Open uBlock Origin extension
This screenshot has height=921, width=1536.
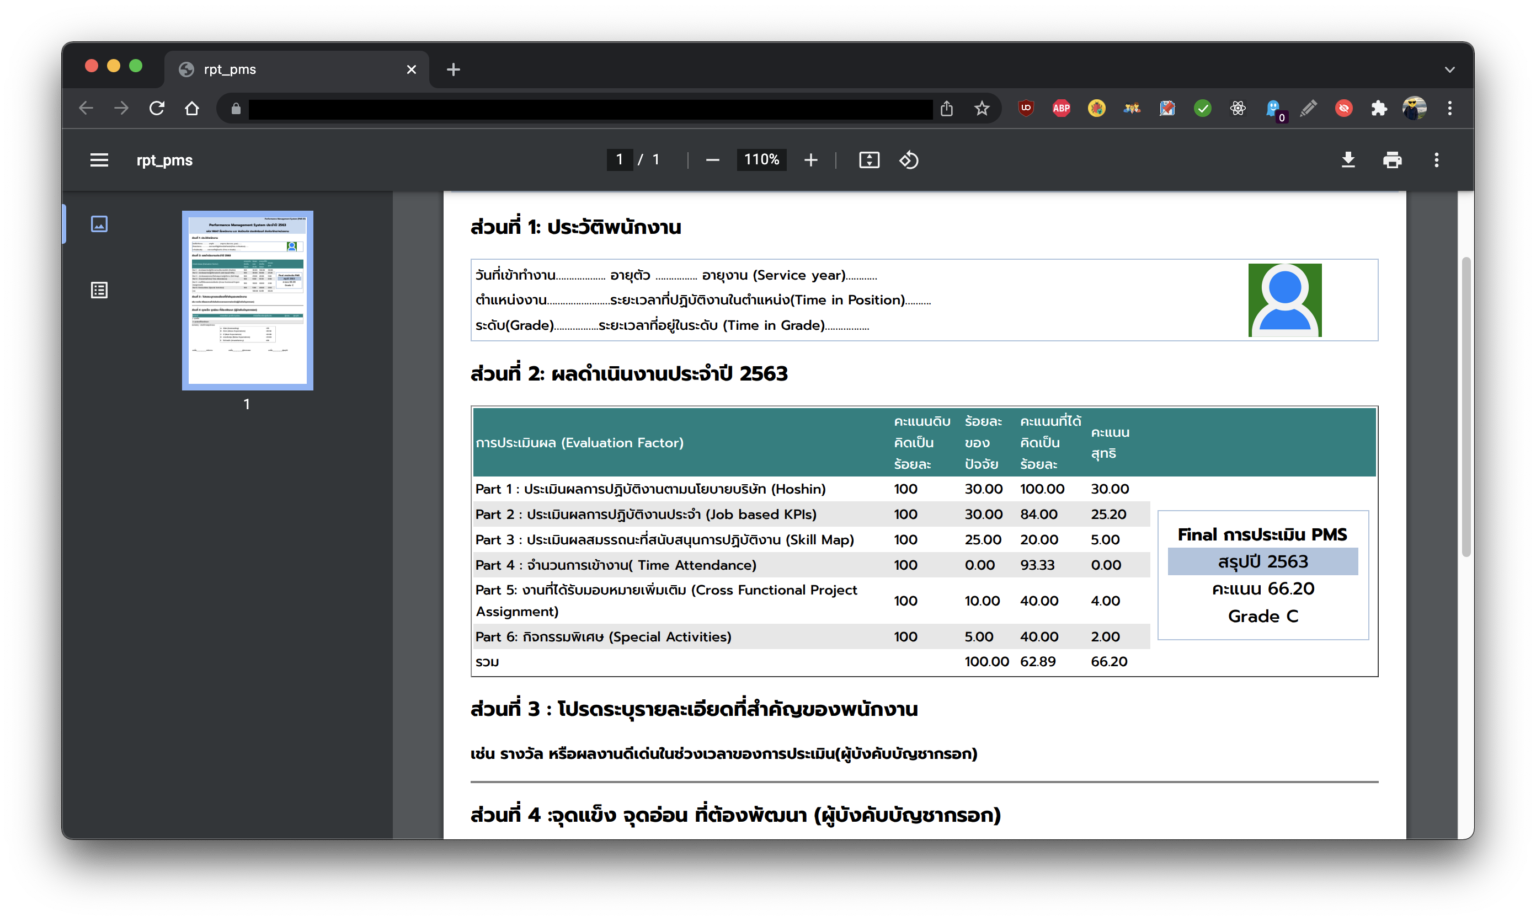(x=1026, y=108)
